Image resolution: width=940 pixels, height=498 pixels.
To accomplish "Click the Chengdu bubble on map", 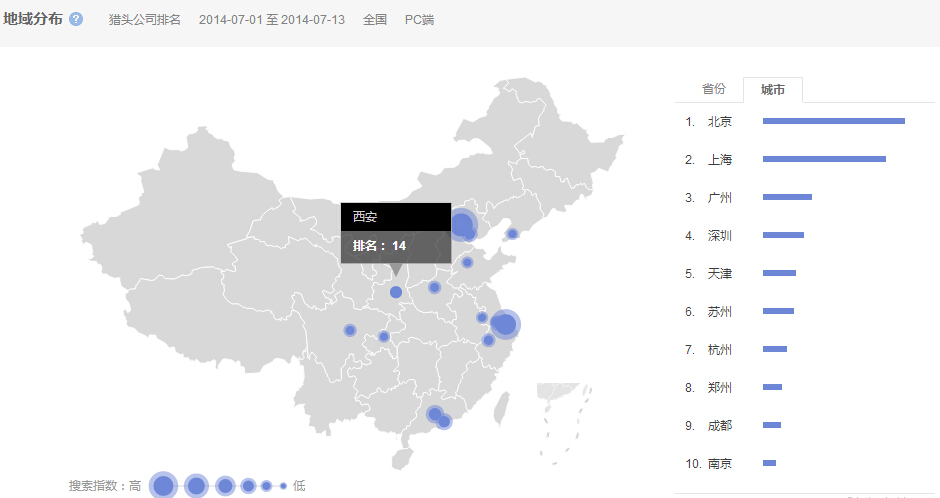I will 350,330.
